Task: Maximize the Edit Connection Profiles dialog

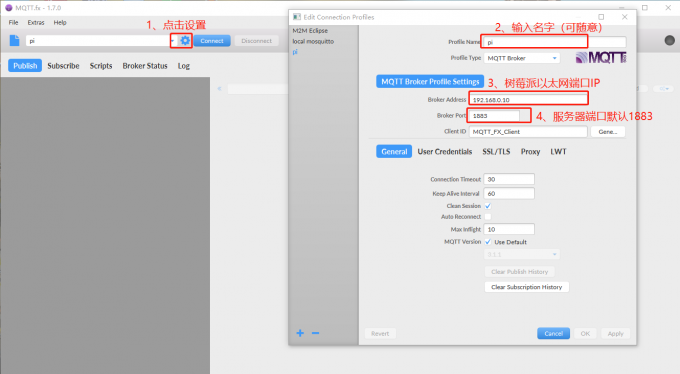Action: [601, 17]
